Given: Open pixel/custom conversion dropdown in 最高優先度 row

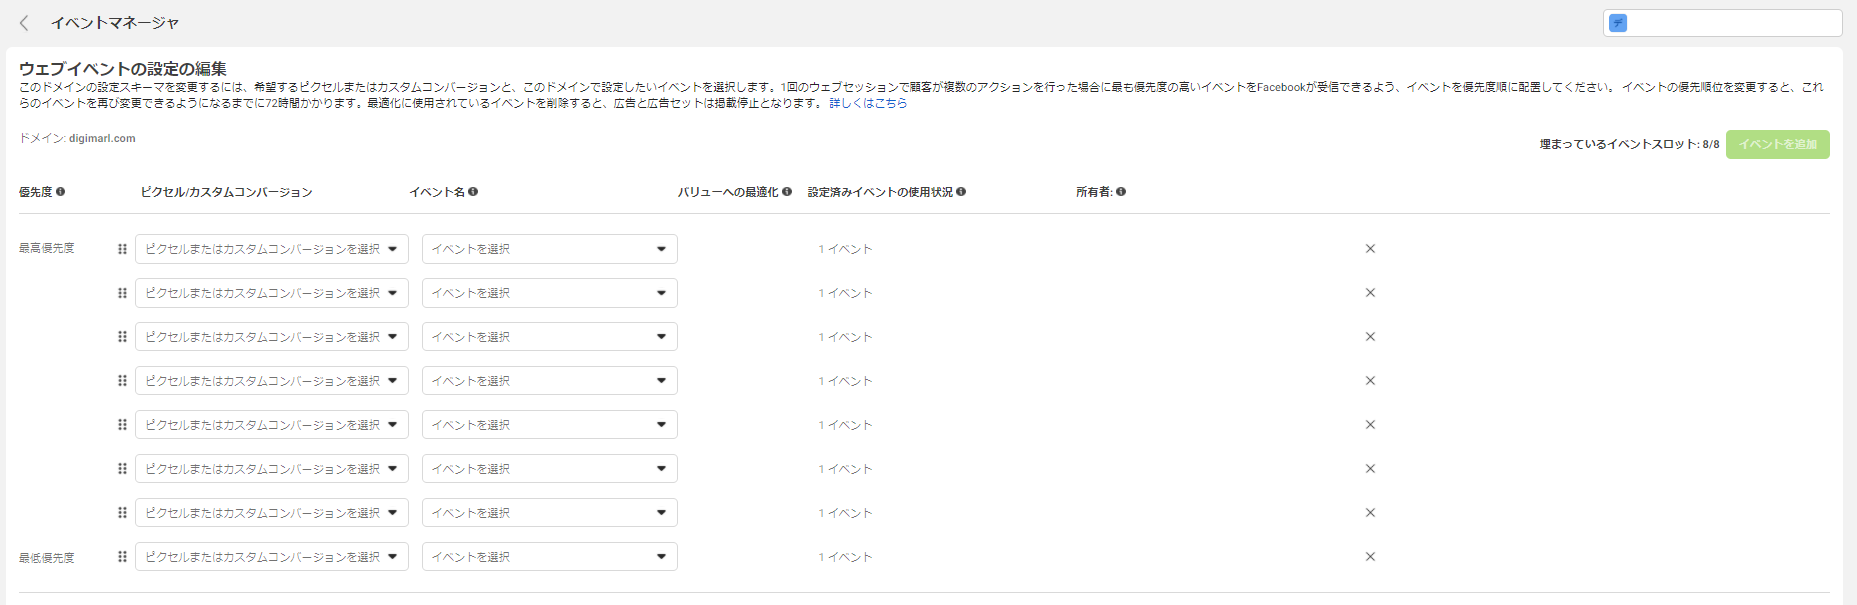Looking at the screenshot, I should click(272, 249).
